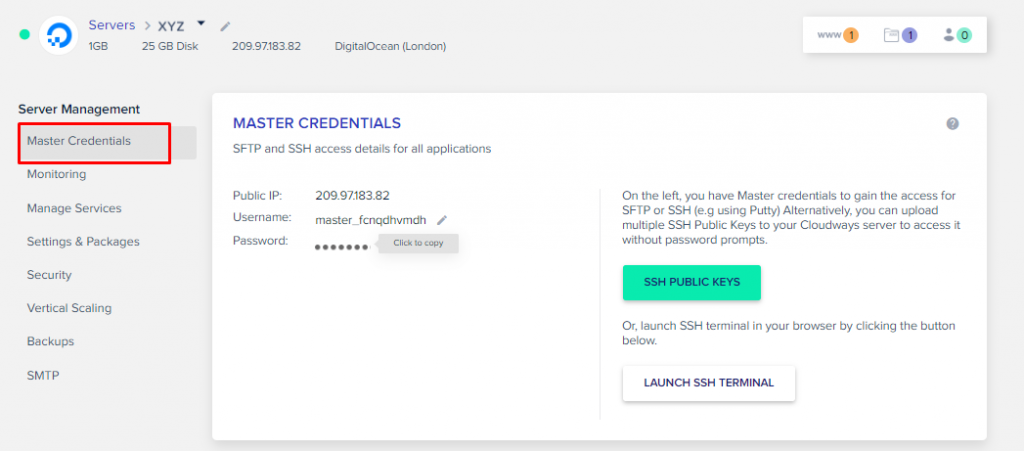Click the www applications counter icon
Viewport: 1024px width, 451px height.
click(x=837, y=35)
